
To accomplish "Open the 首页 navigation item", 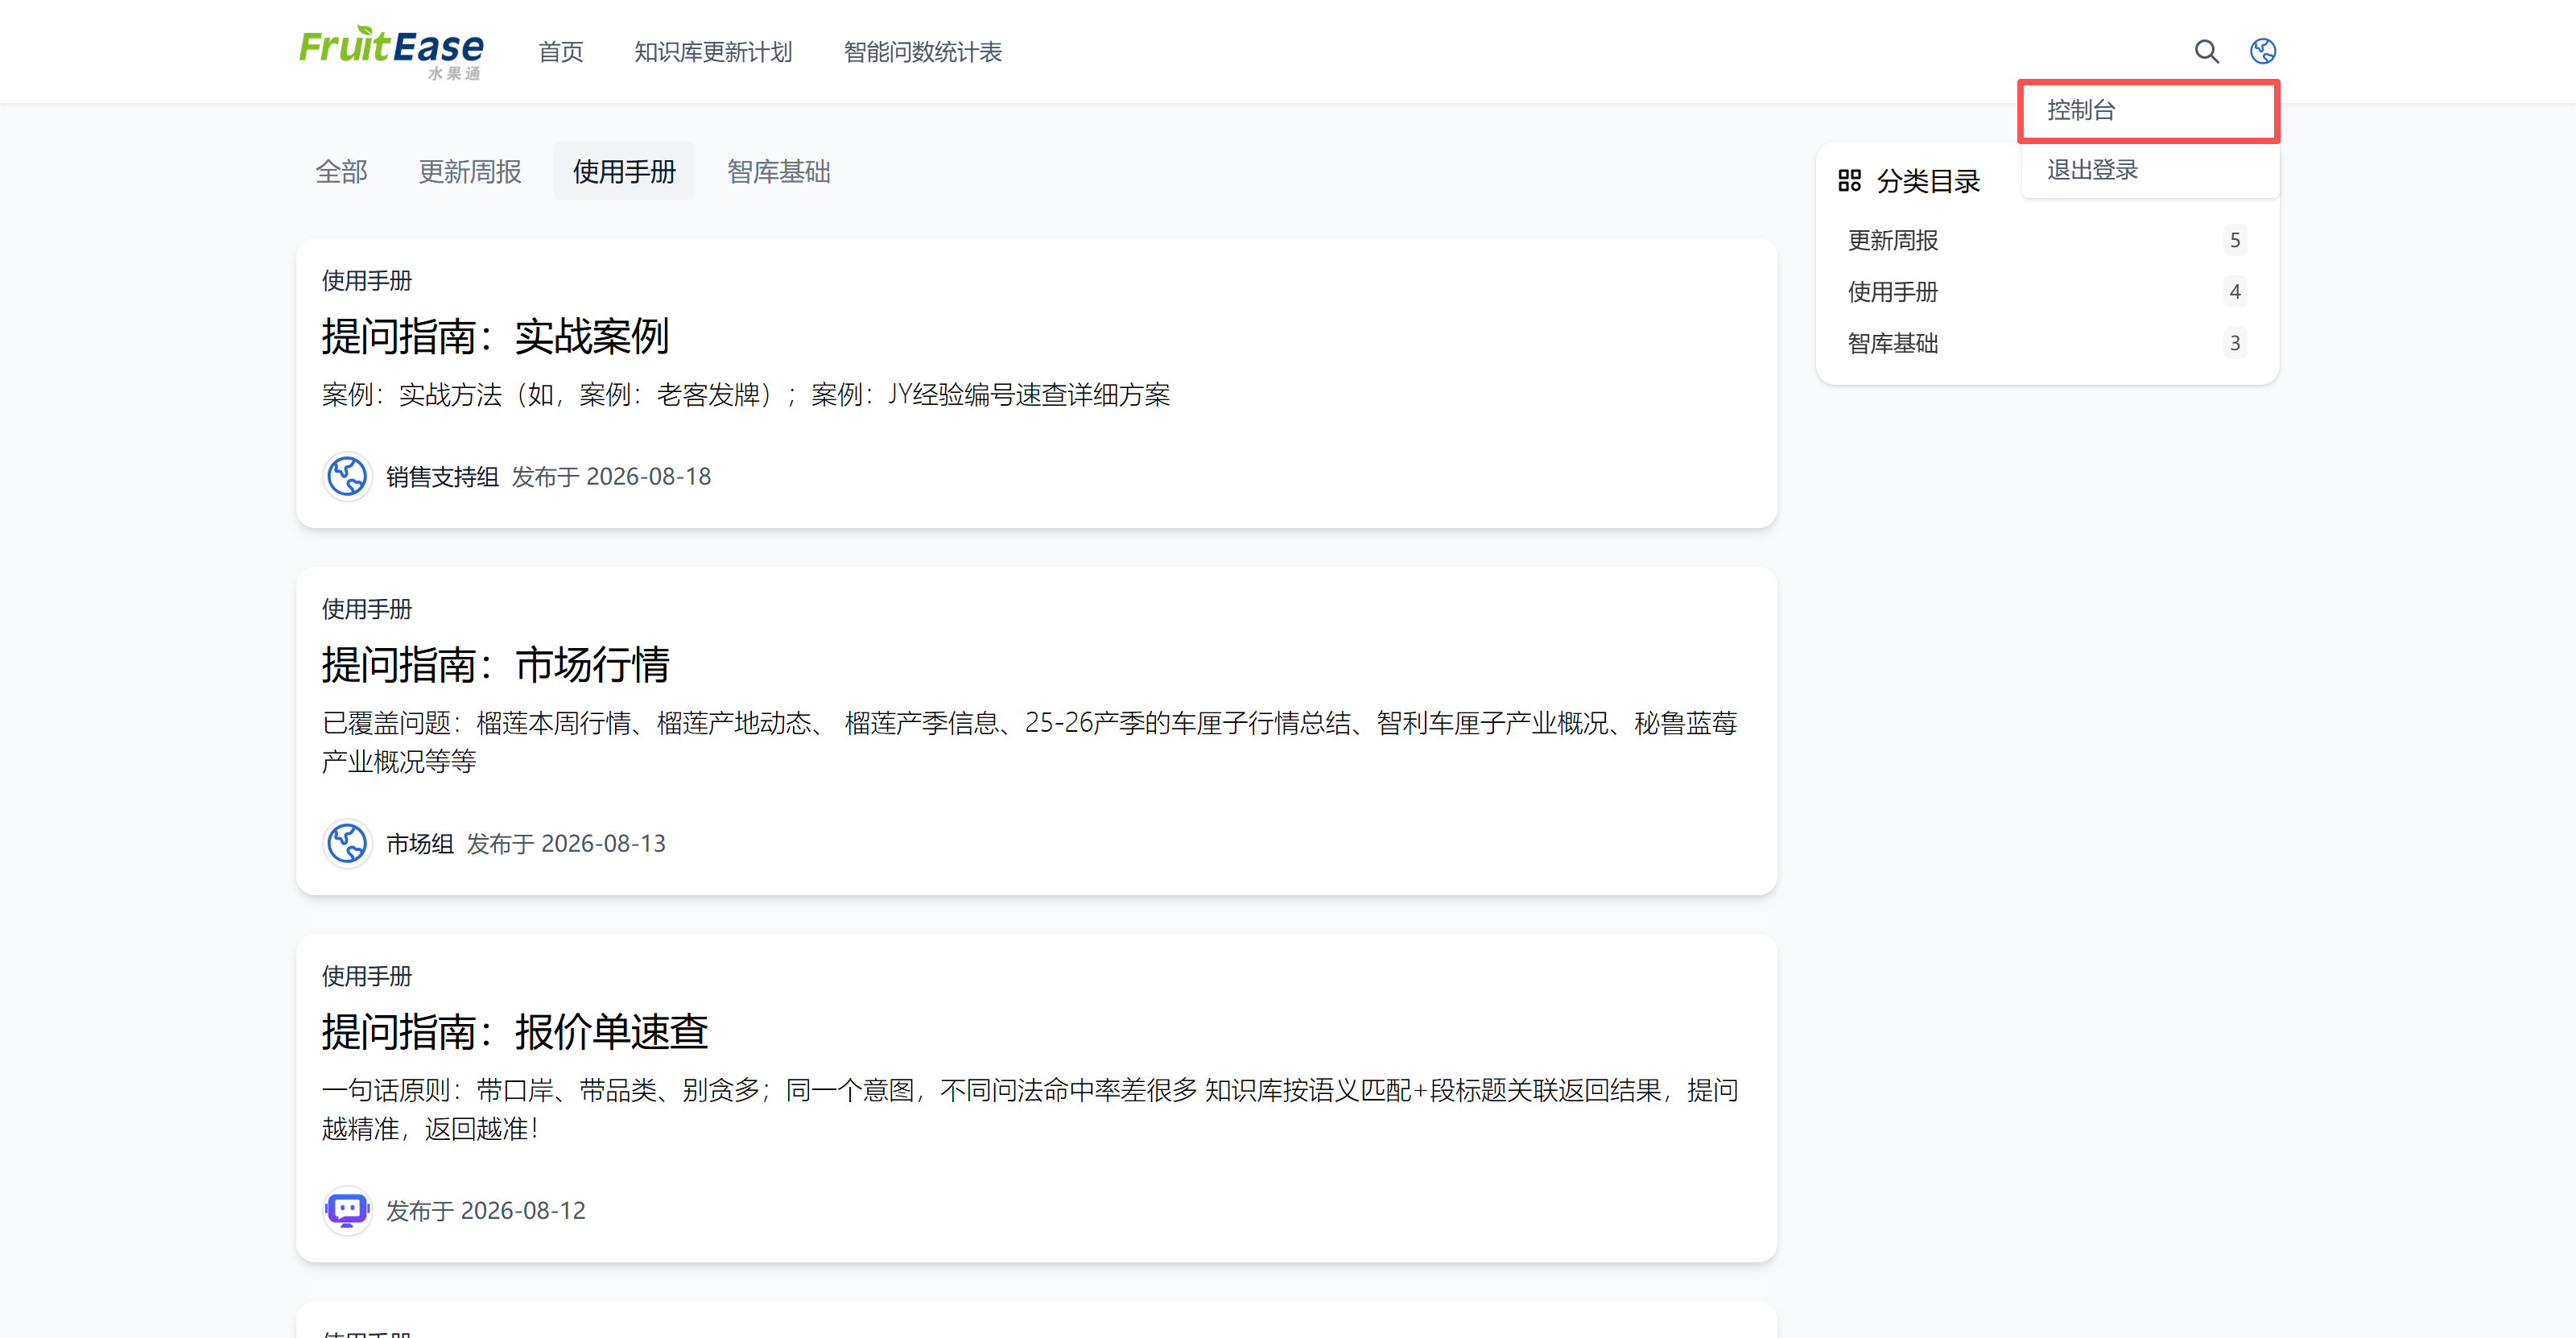I will pos(560,52).
